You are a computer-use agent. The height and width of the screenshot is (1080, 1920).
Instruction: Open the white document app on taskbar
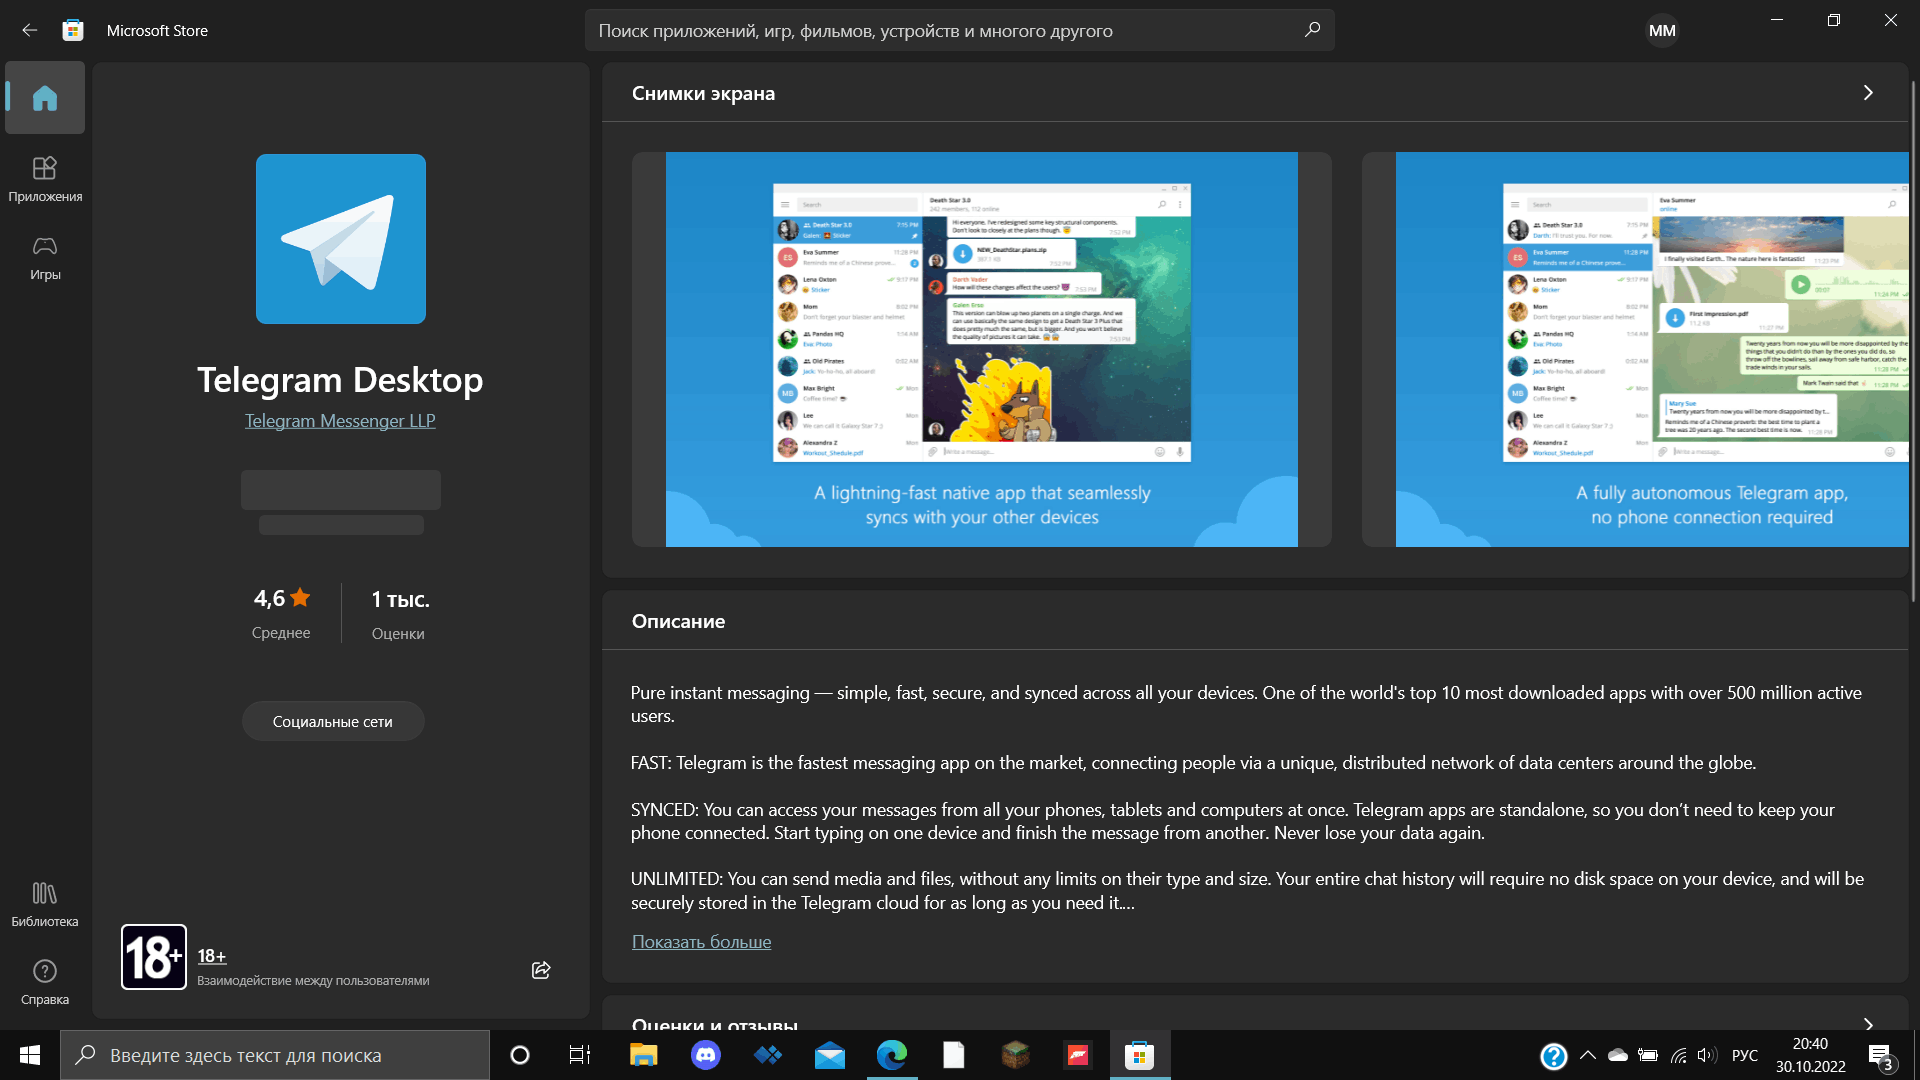[x=954, y=1055]
